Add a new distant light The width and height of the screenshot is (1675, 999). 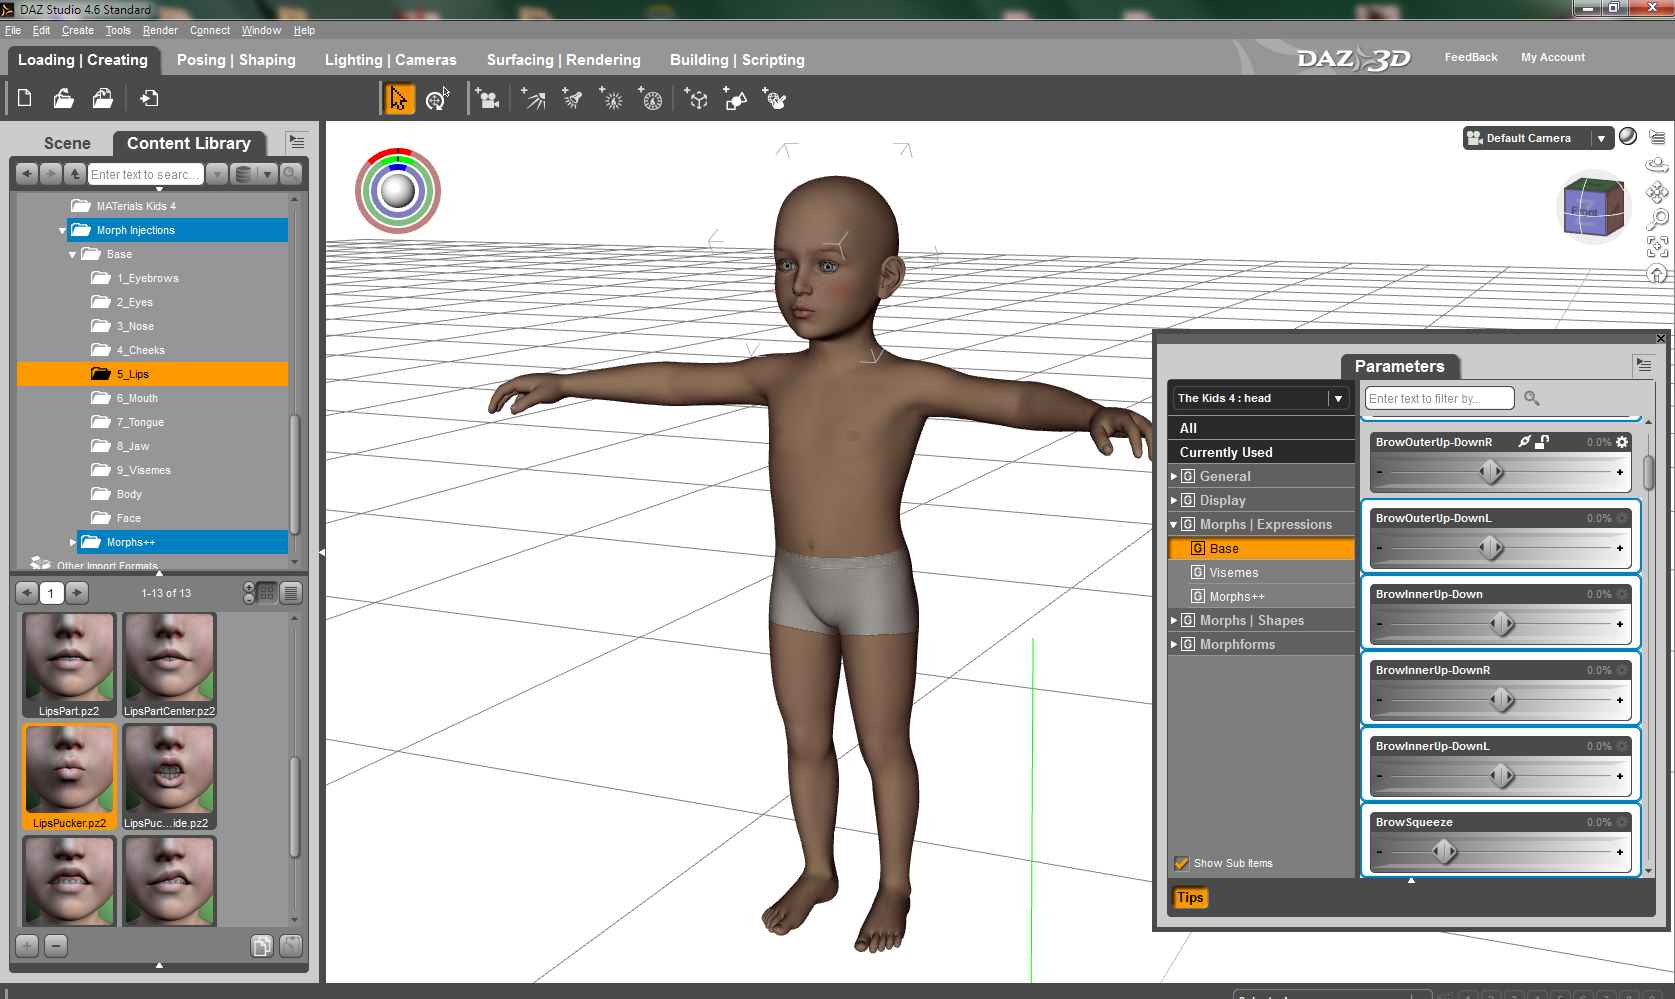(x=533, y=99)
